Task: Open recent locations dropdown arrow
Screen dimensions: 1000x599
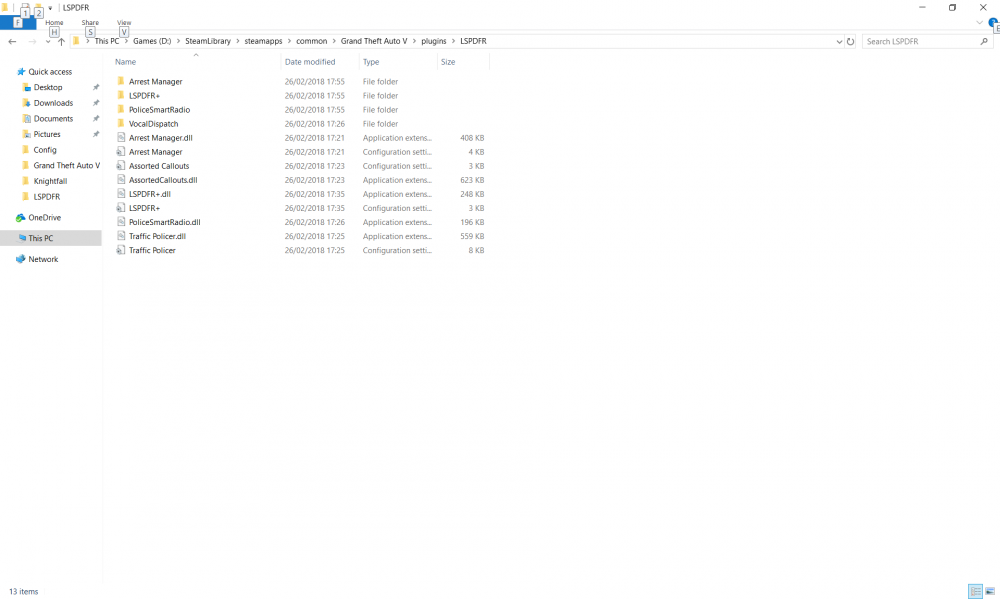Action: 48,42
